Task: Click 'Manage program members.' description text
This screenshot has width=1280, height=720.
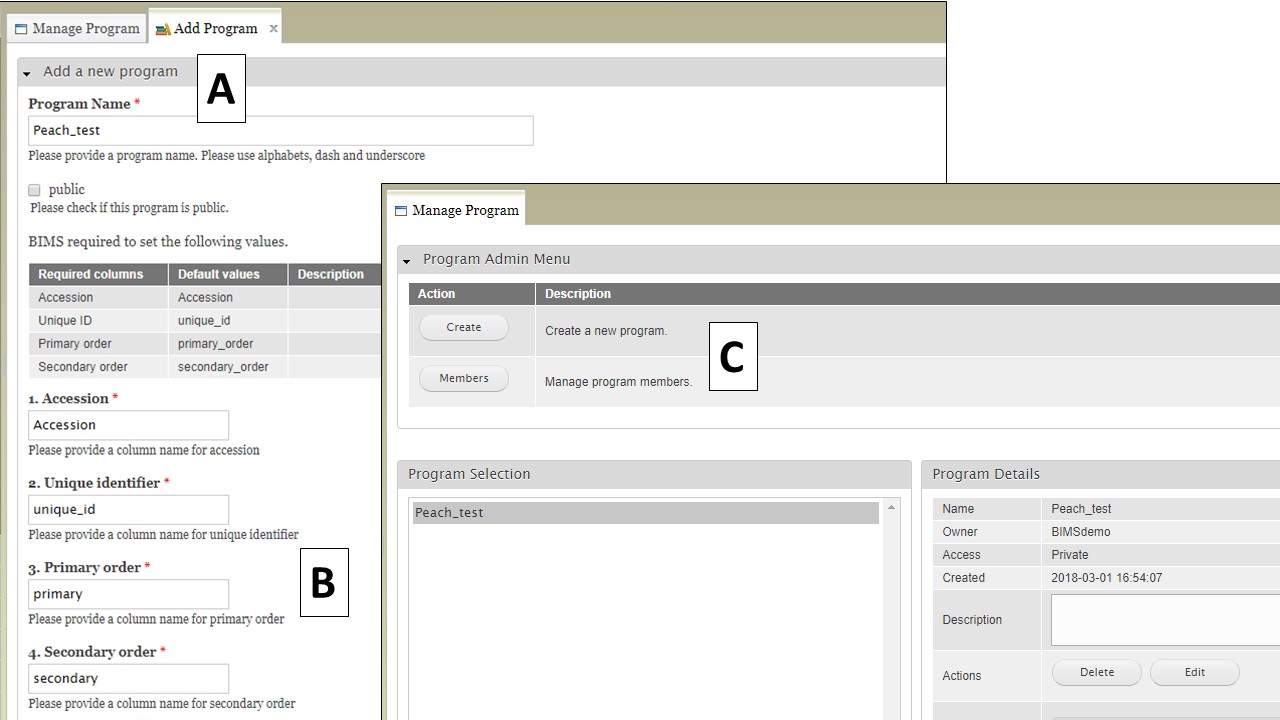Action: pos(618,382)
